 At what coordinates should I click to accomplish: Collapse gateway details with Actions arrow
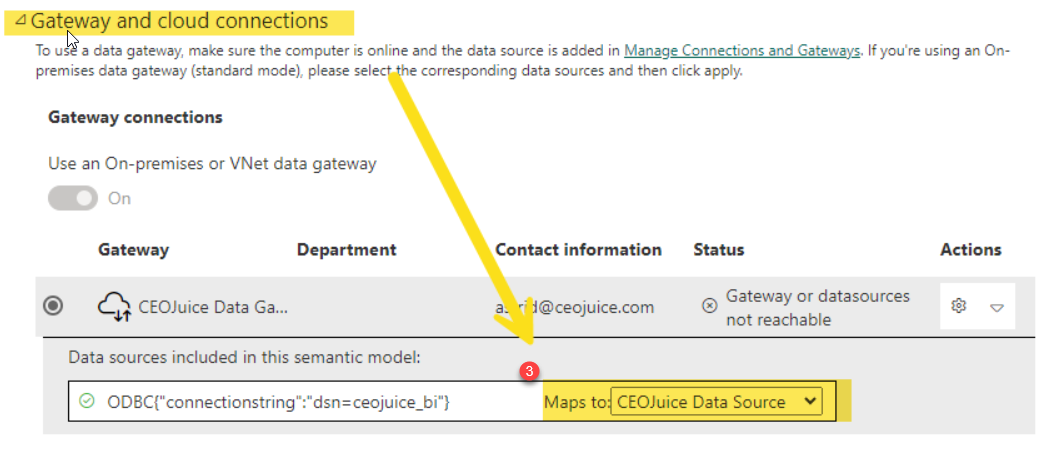[x=997, y=307]
